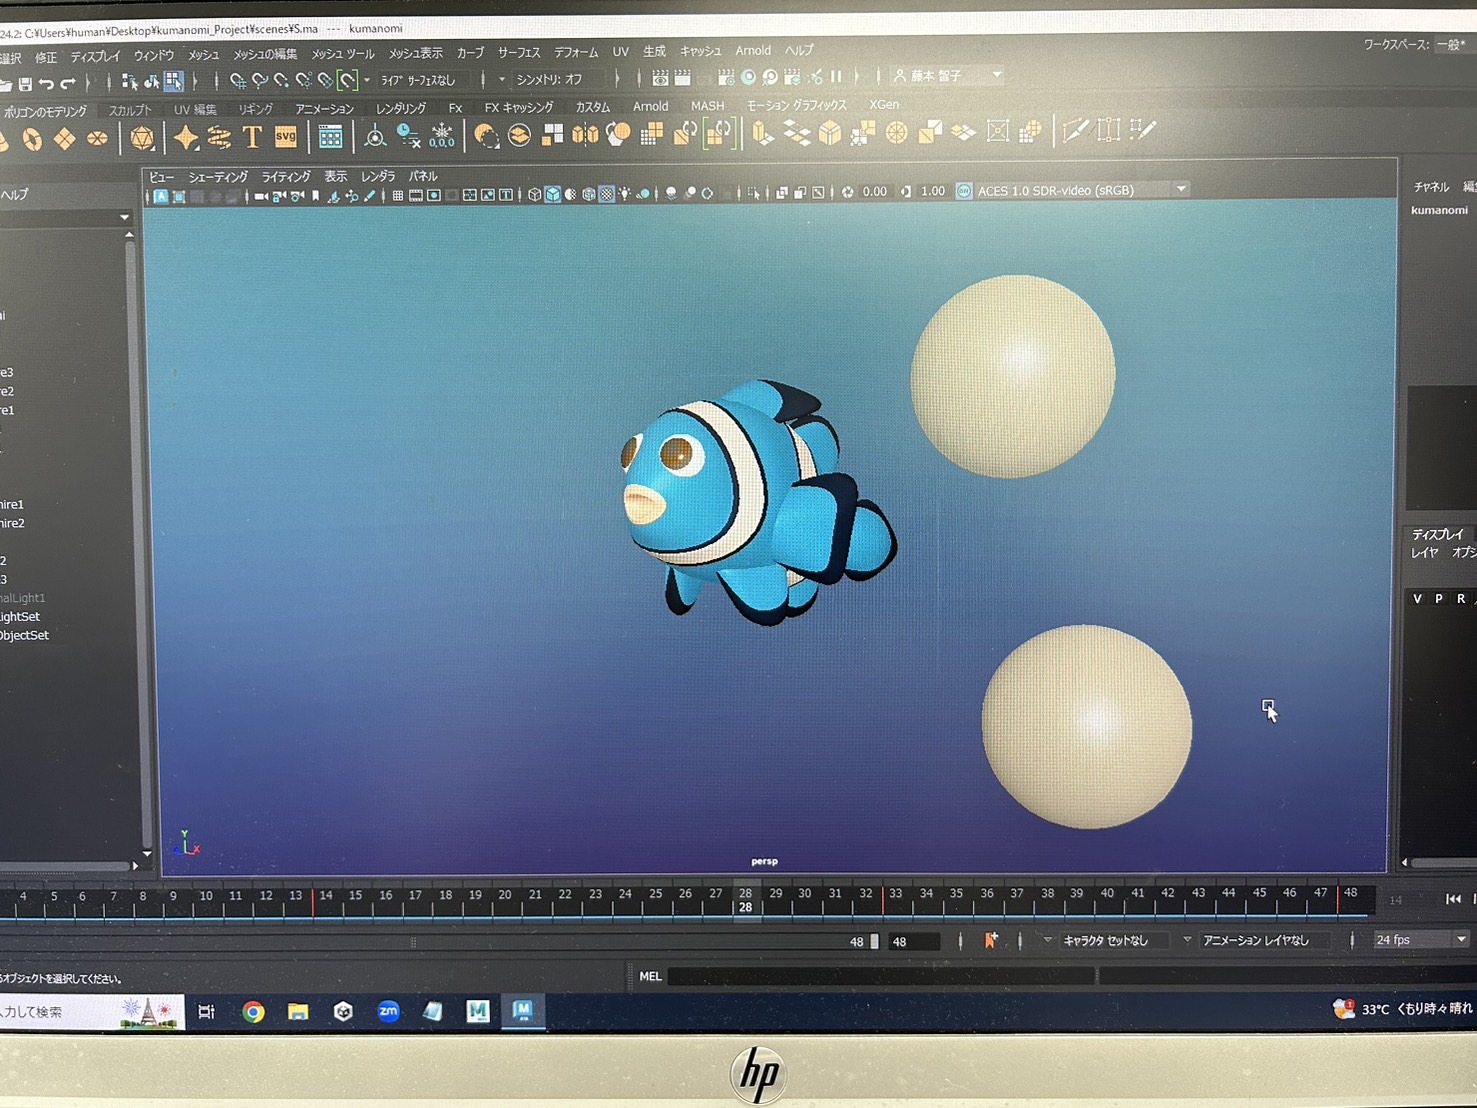Open the outliner panel top dropdown arrow

coord(124,217)
